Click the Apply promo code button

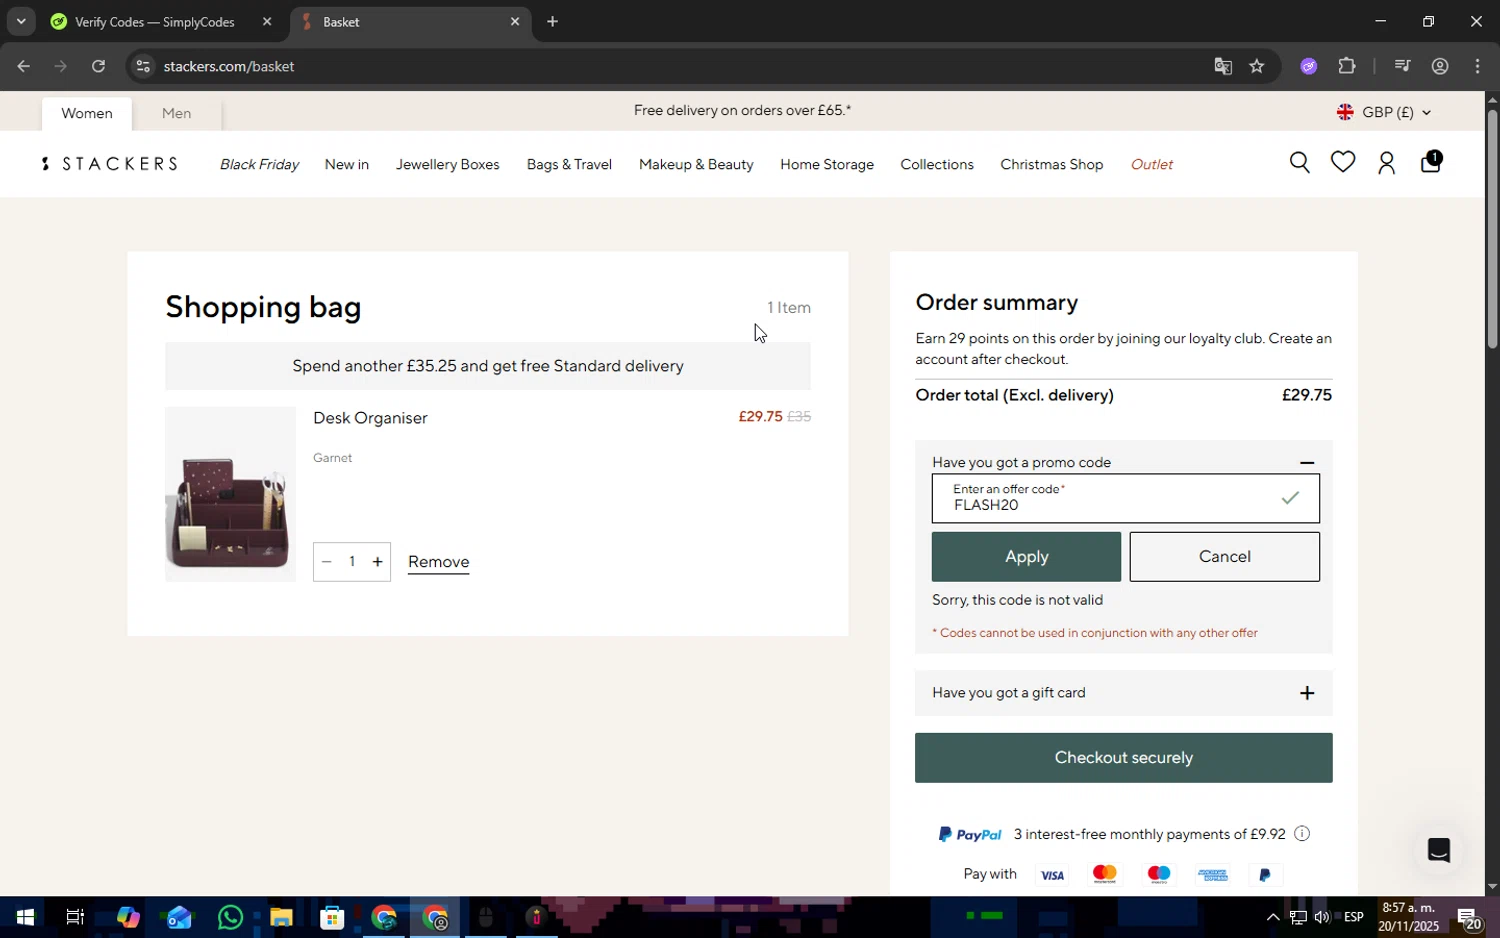(x=1026, y=556)
